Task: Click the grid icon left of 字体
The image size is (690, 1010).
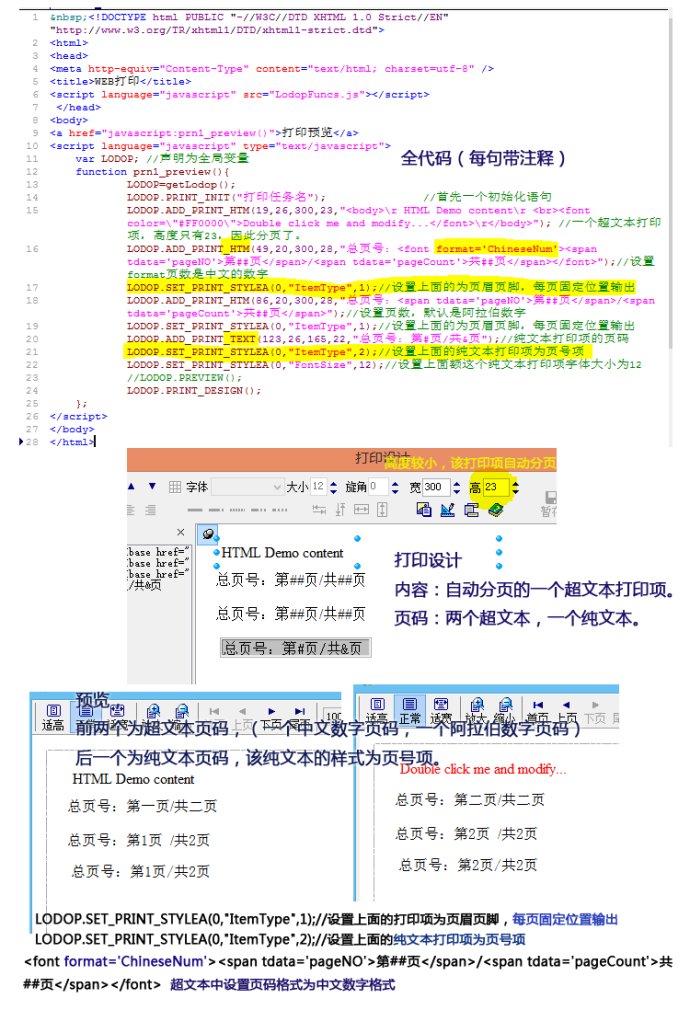Action: point(175,487)
